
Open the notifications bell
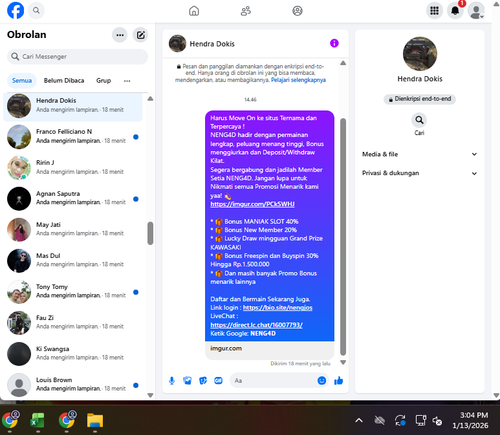point(455,11)
